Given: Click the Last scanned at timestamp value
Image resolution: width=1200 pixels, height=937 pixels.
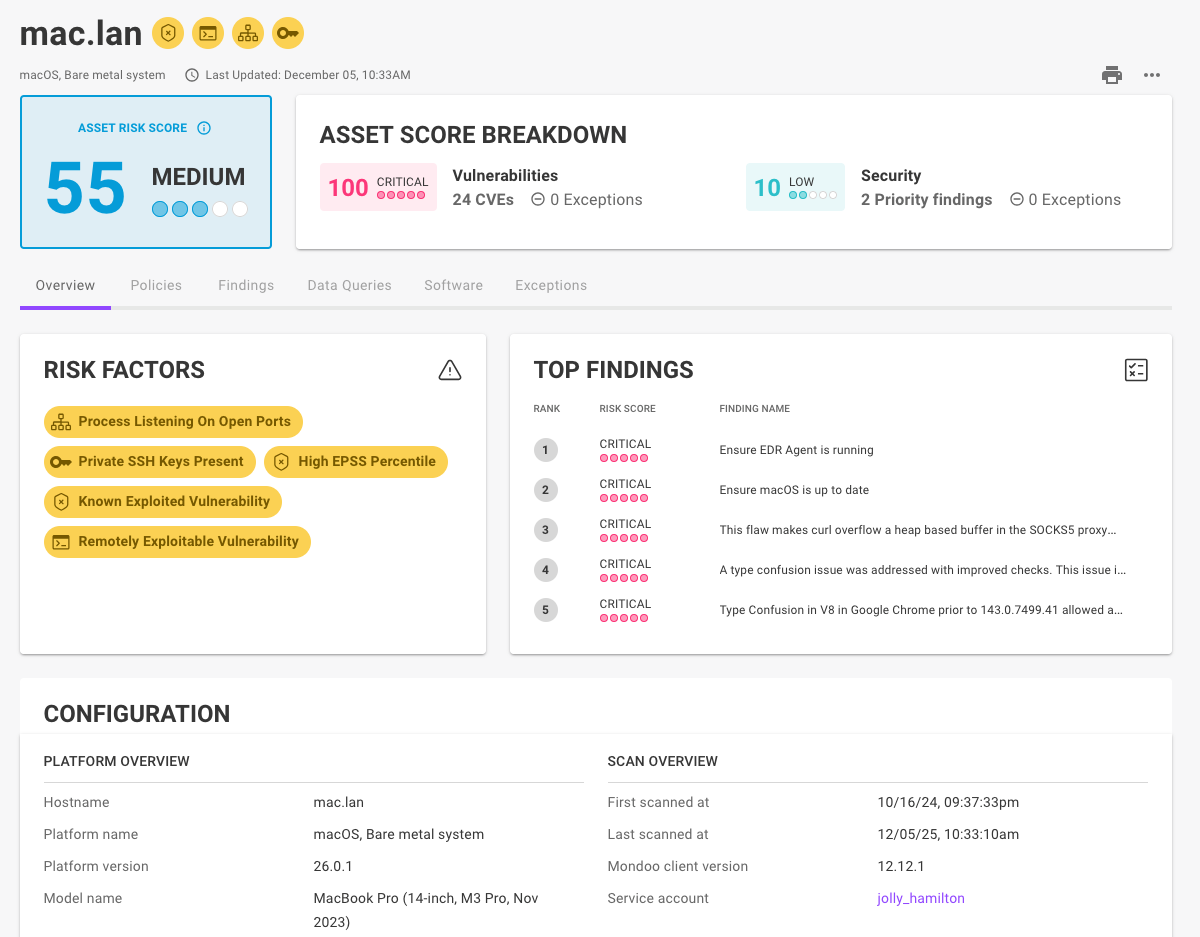Looking at the screenshot, I should coord(947,834).
